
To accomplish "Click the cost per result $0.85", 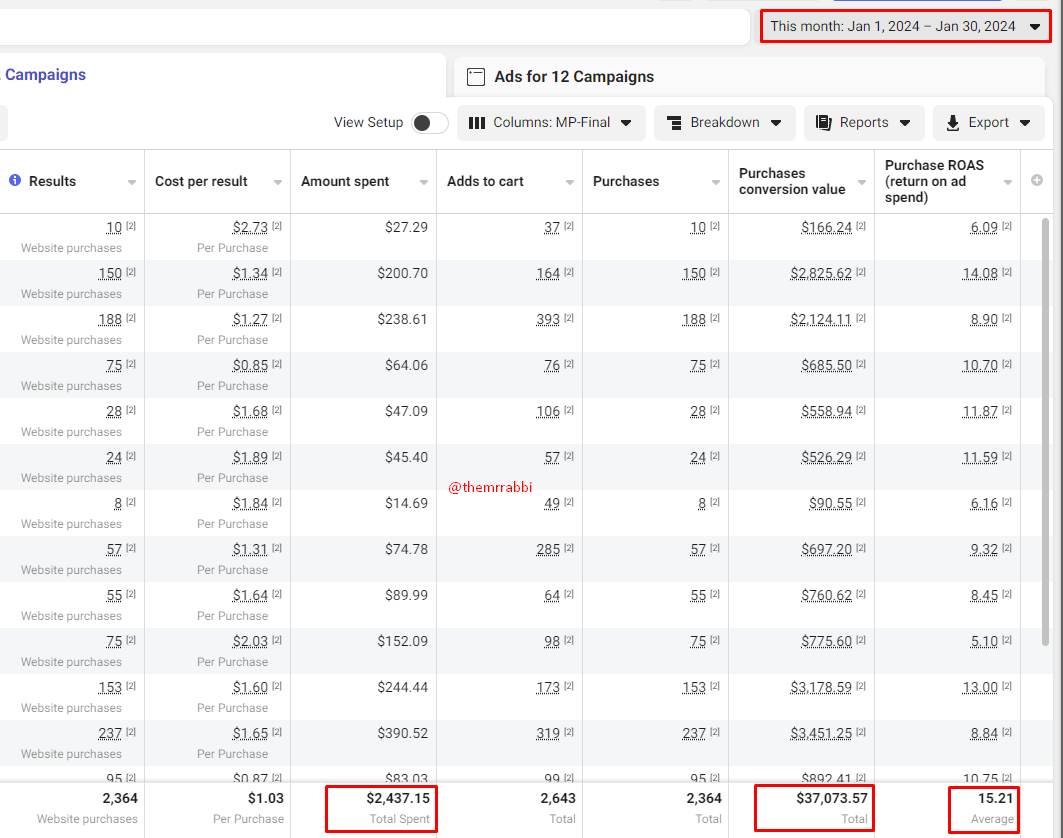I will point(250,365).
